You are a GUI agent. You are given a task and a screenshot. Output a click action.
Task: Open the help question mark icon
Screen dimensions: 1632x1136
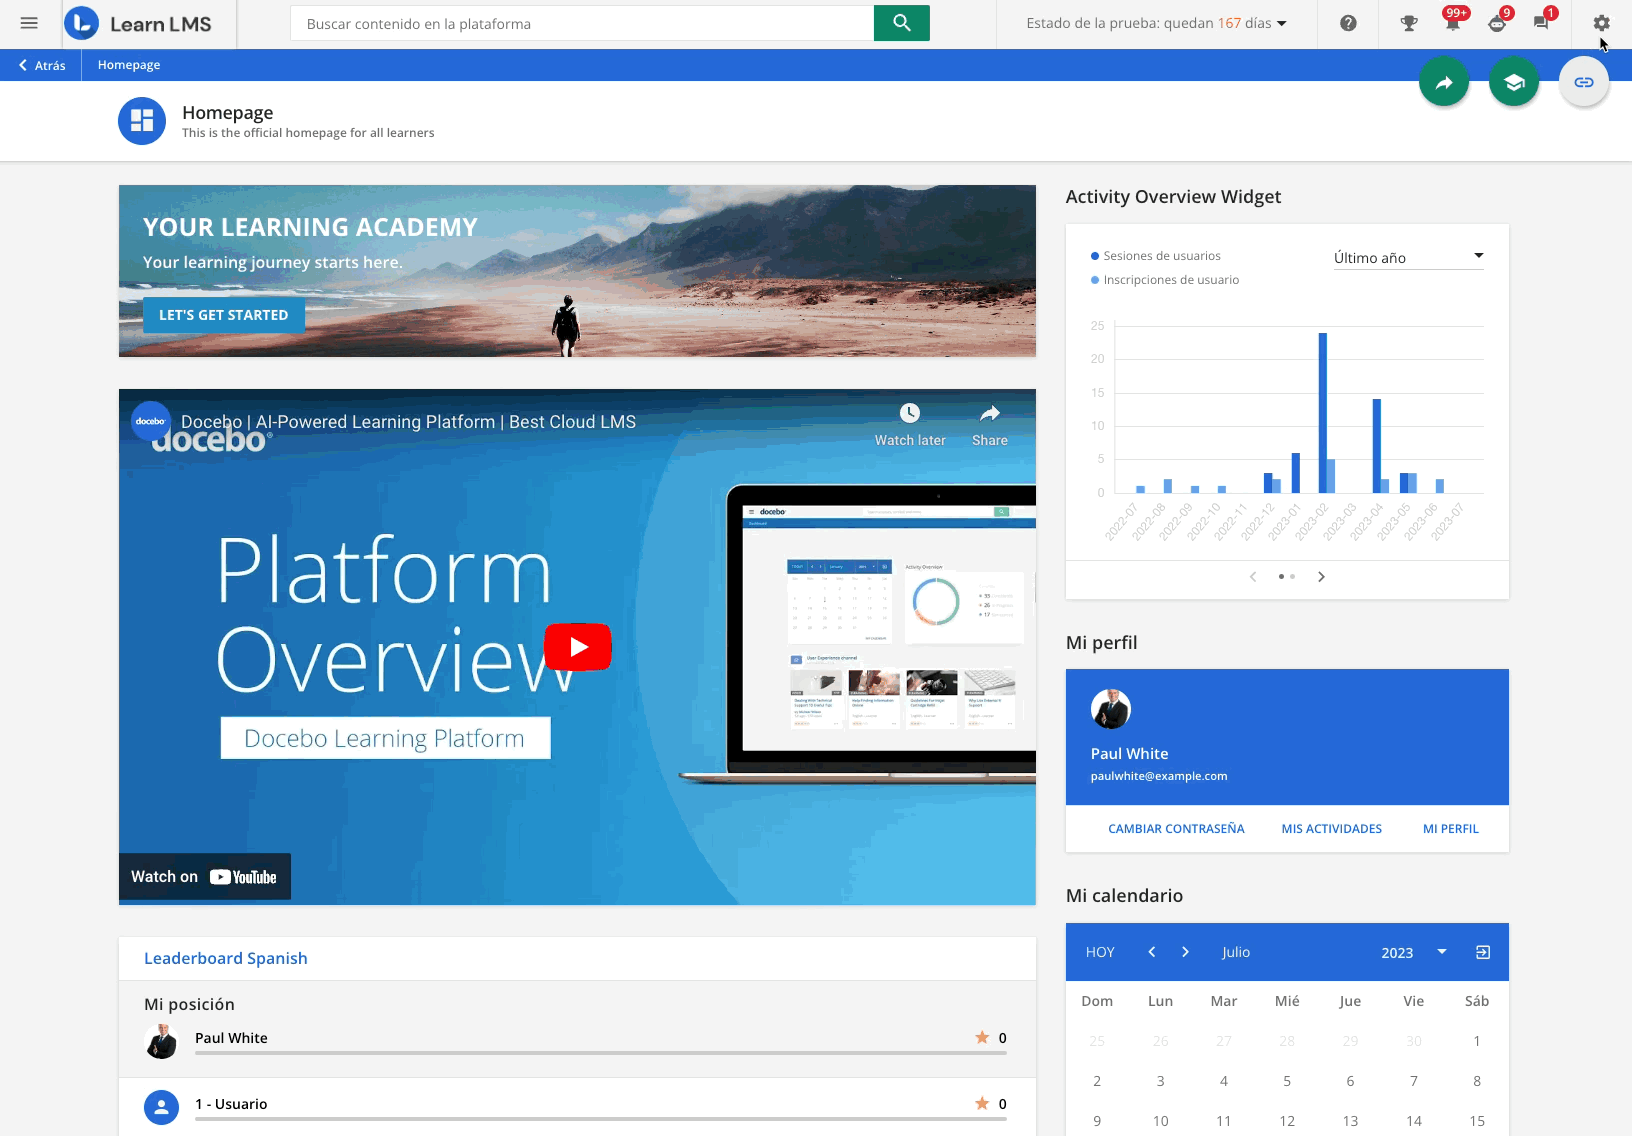coord(1348,23)
